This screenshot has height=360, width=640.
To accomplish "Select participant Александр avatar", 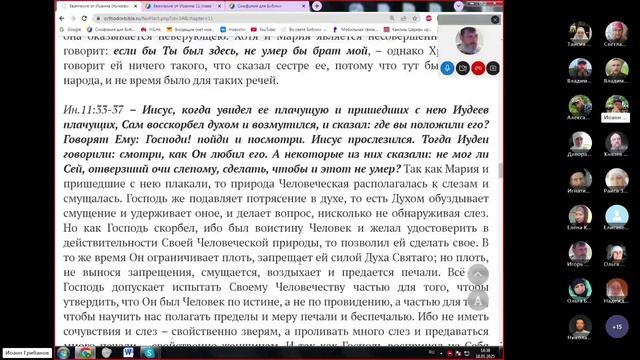I will pos(580,105).
